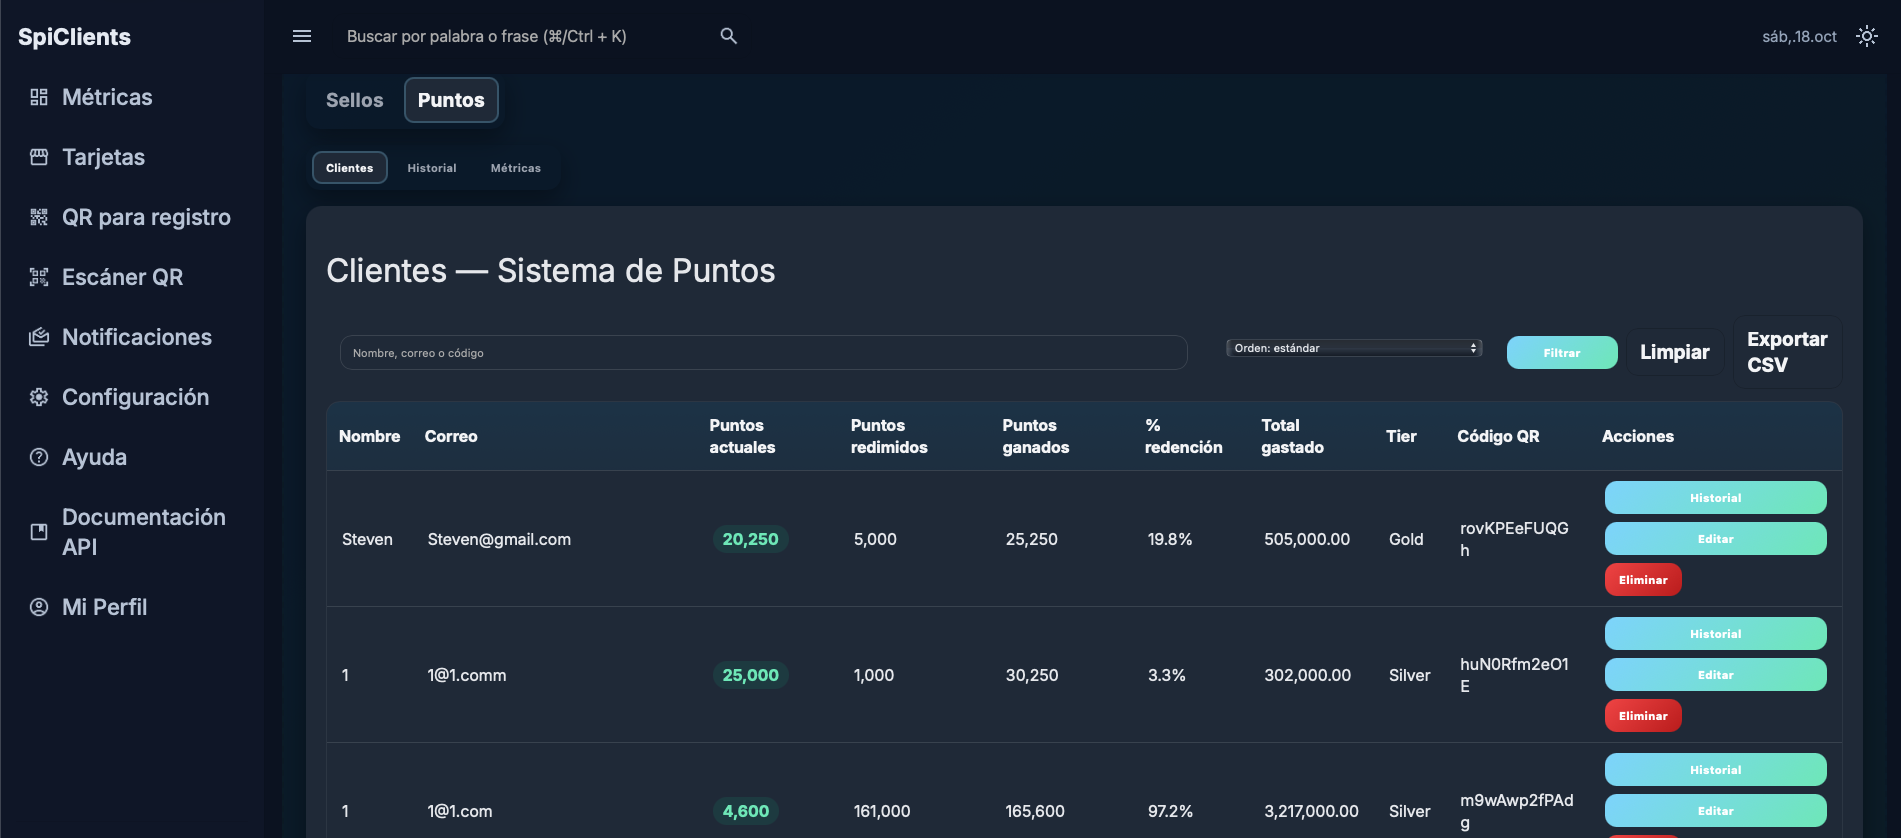Click Eliminar for Steven's row
1901x838 pixels.
pyautogui.click(x=1643, y=580)
